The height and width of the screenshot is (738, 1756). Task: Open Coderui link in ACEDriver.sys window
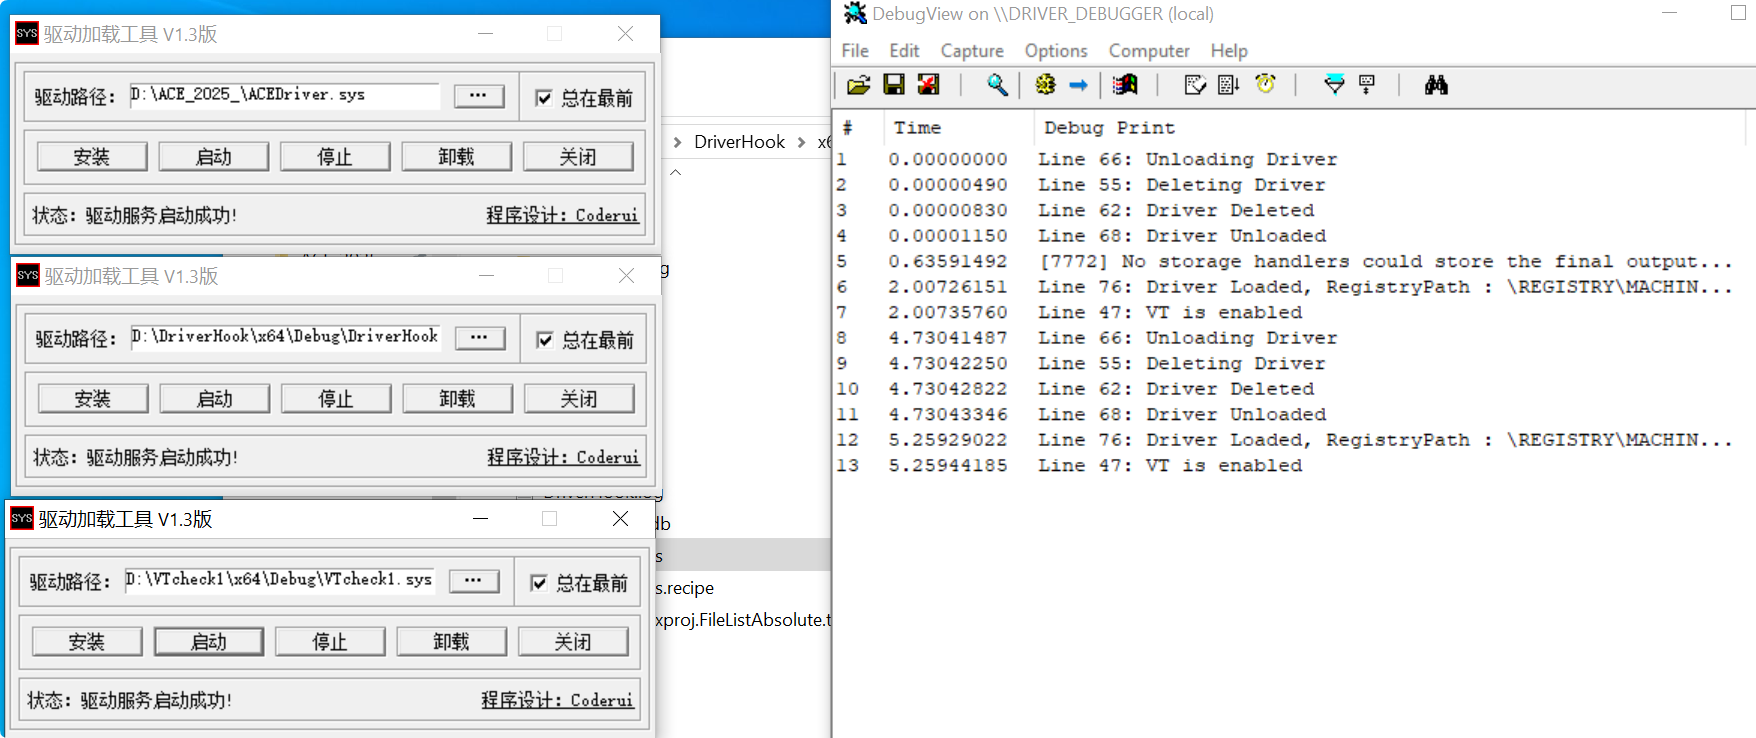click(562, 215)
